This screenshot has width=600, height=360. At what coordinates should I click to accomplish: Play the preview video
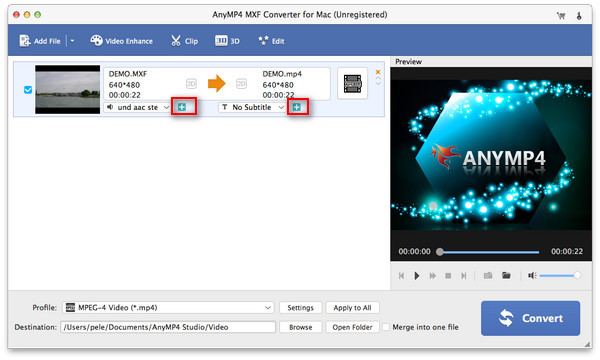[417, 276]
